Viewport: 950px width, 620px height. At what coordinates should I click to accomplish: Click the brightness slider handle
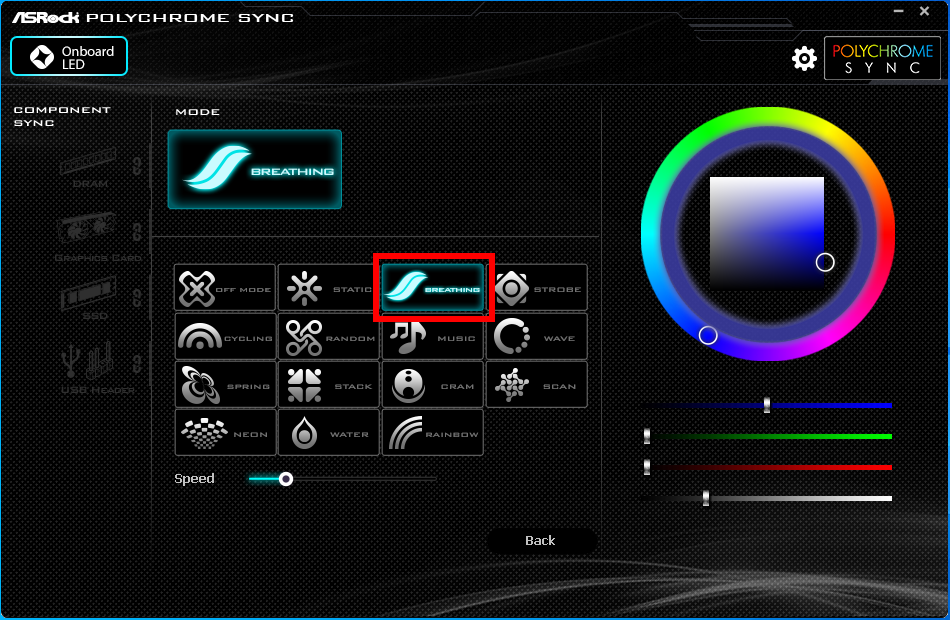click(706, 498)
